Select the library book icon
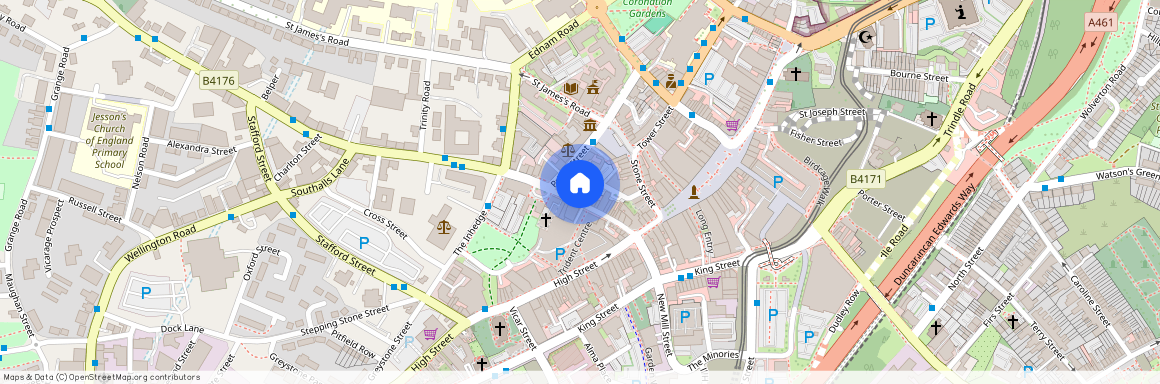1160x384 pixels. (x=570, y=88)
